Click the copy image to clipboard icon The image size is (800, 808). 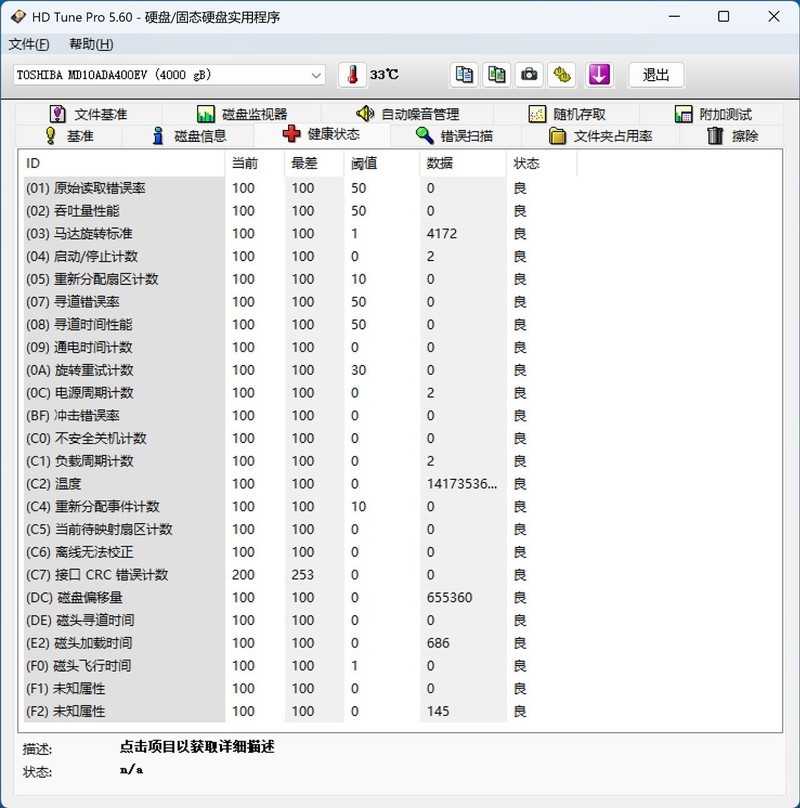click(x=495, y=74)
